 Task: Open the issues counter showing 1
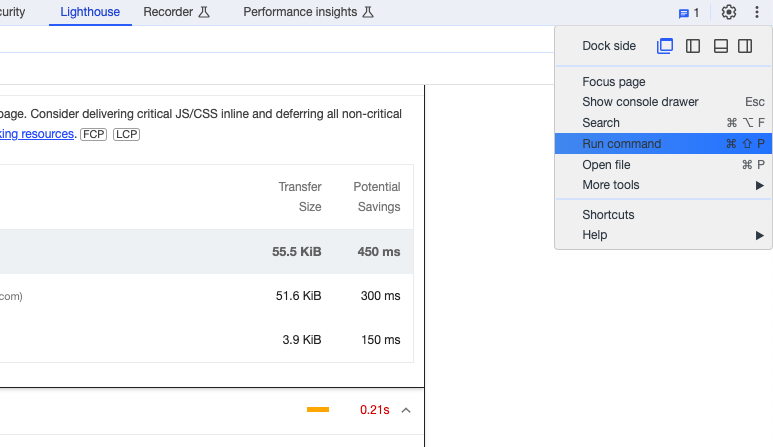(x=689, y=13)
